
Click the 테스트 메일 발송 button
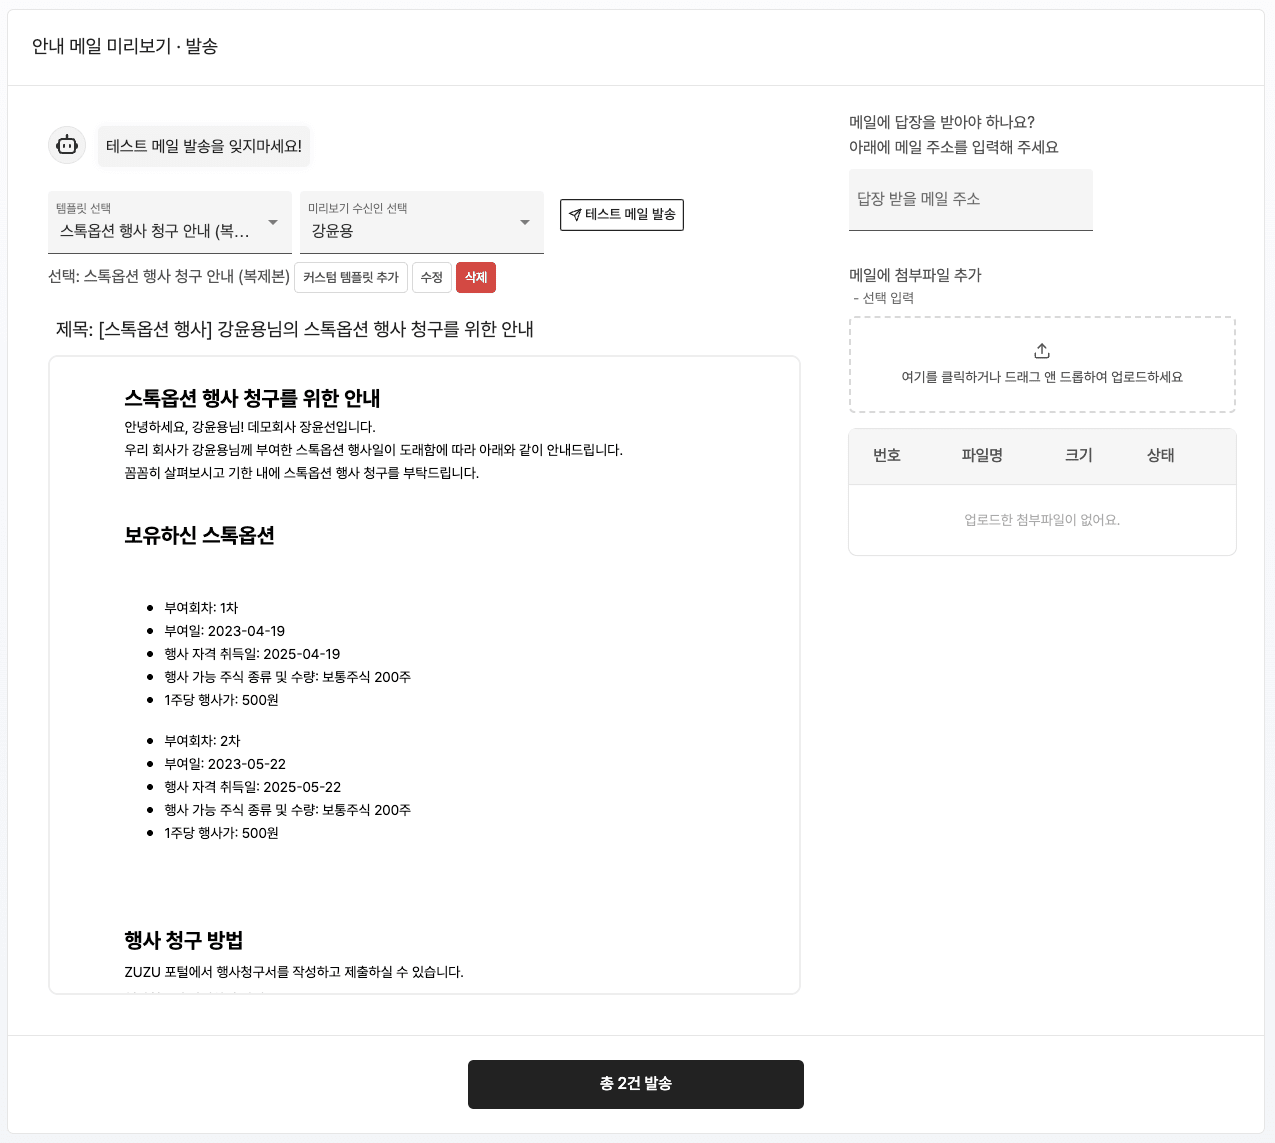click(622, 215)
